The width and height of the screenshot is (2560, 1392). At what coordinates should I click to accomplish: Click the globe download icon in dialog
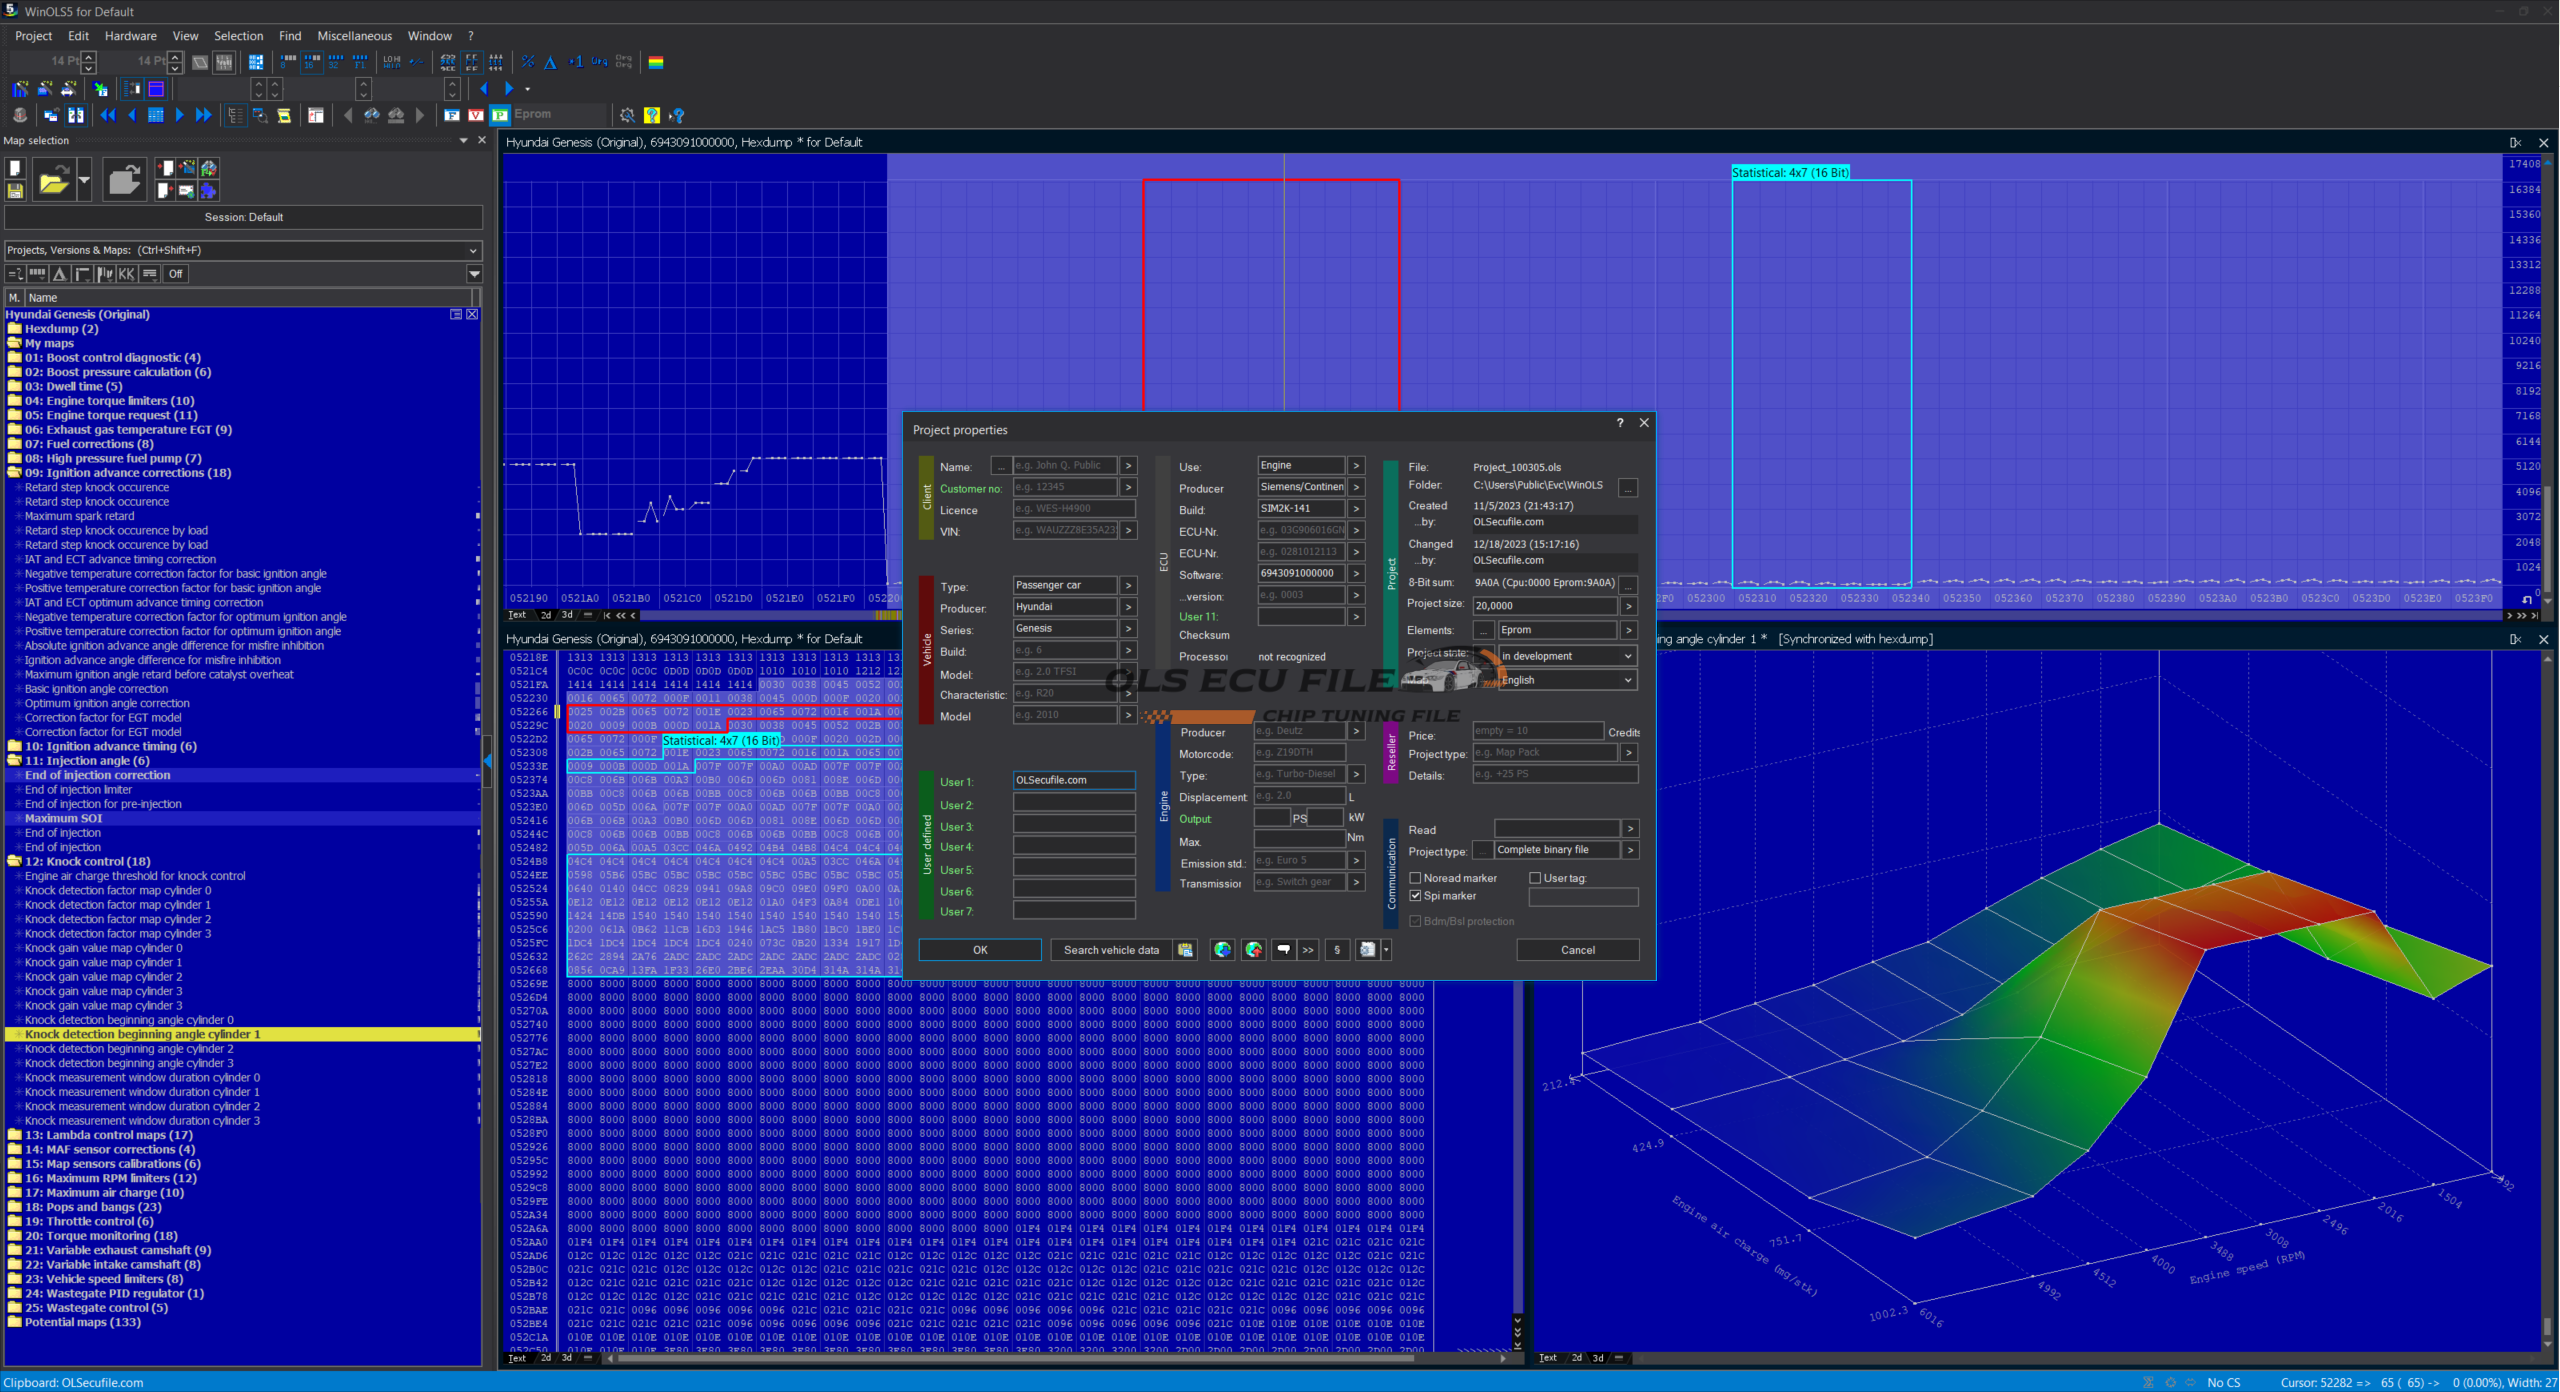point(1222,950)
